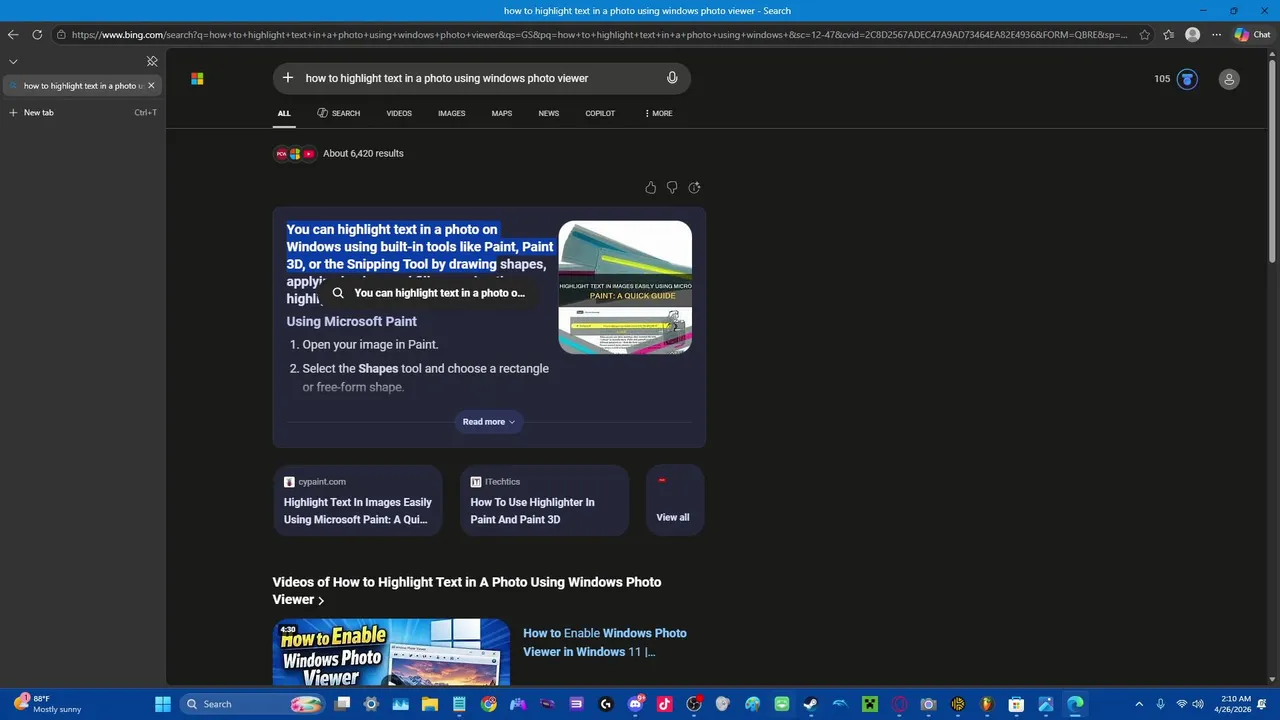The height and width of the screenshot is (720, 1280).
Task: Start voice search with microphone icon
Action: (x=672, y=78)
